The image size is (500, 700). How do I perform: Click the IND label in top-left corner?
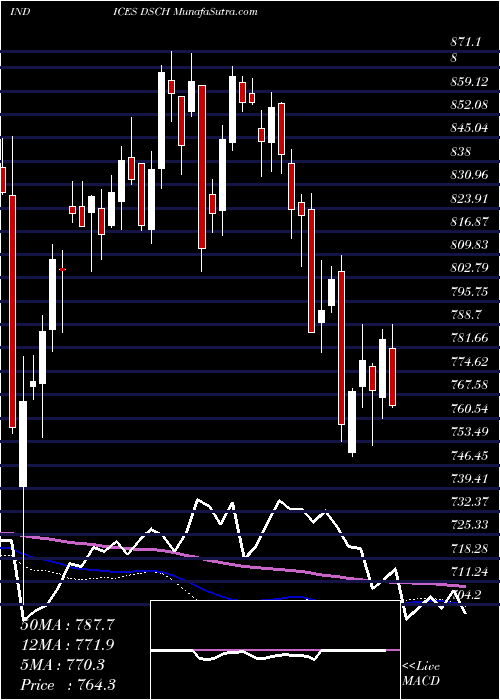coord(20,11)
